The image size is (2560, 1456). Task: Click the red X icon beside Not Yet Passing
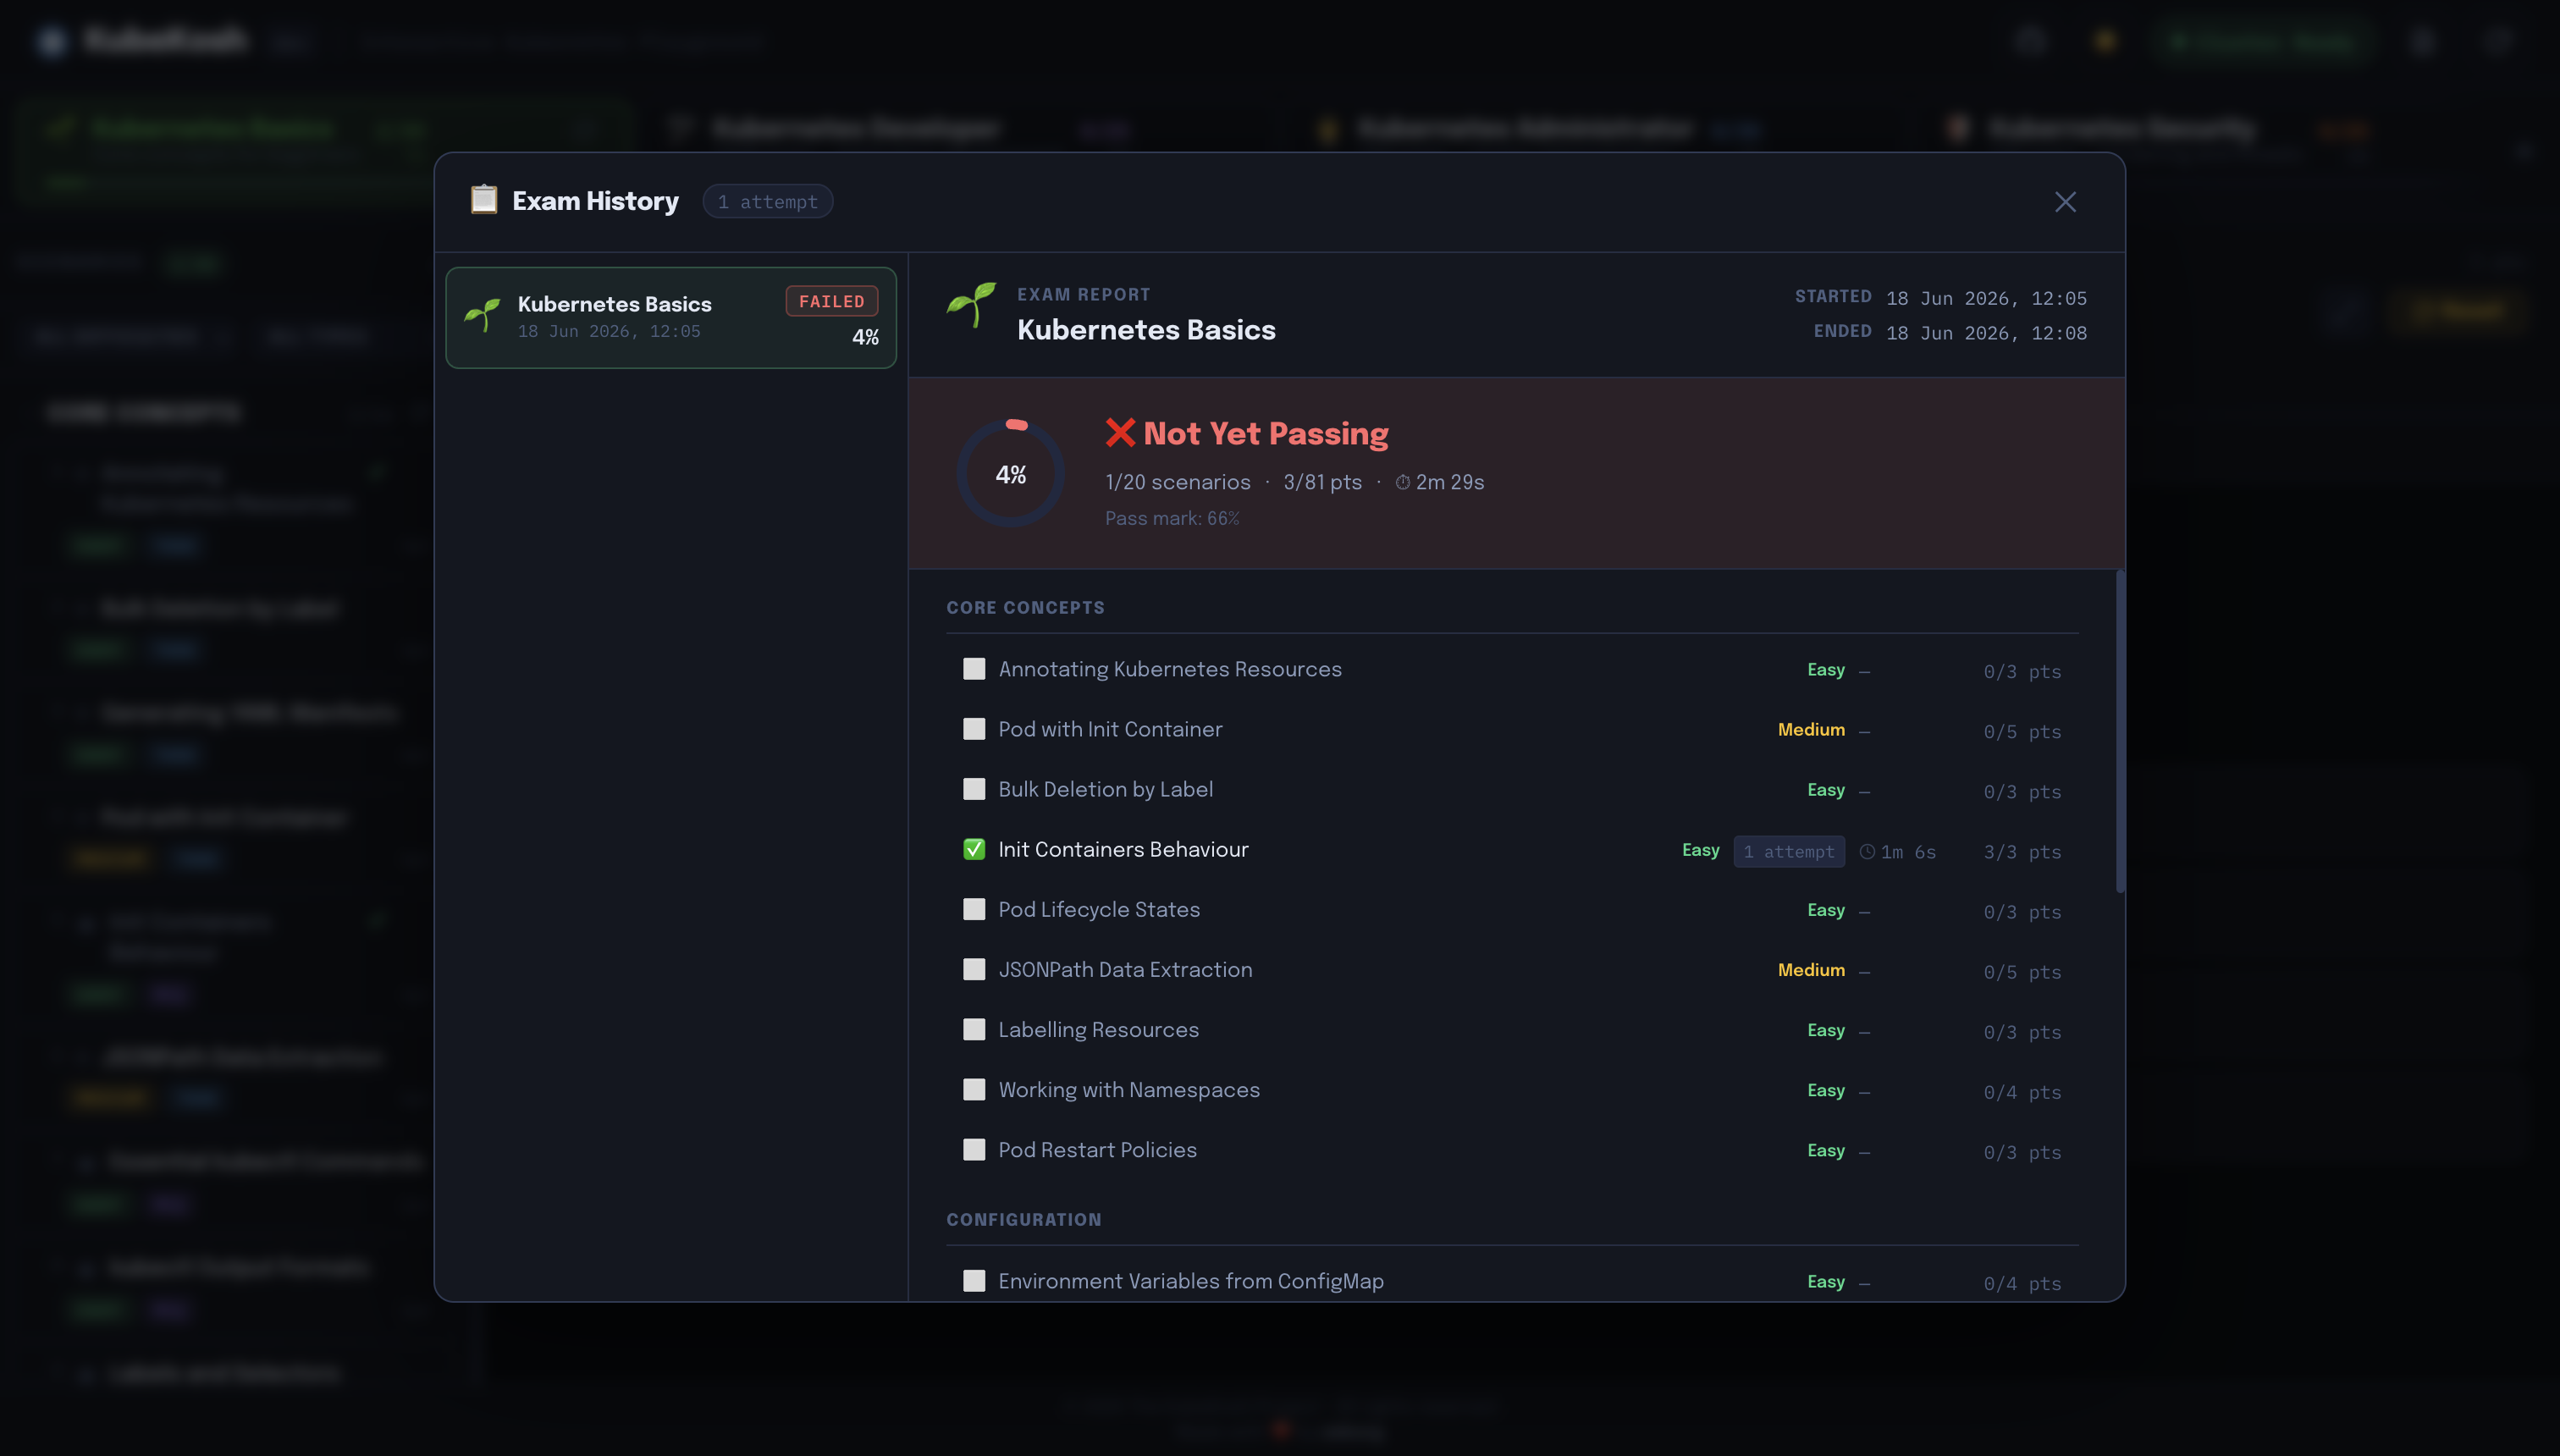point(1120,433)
